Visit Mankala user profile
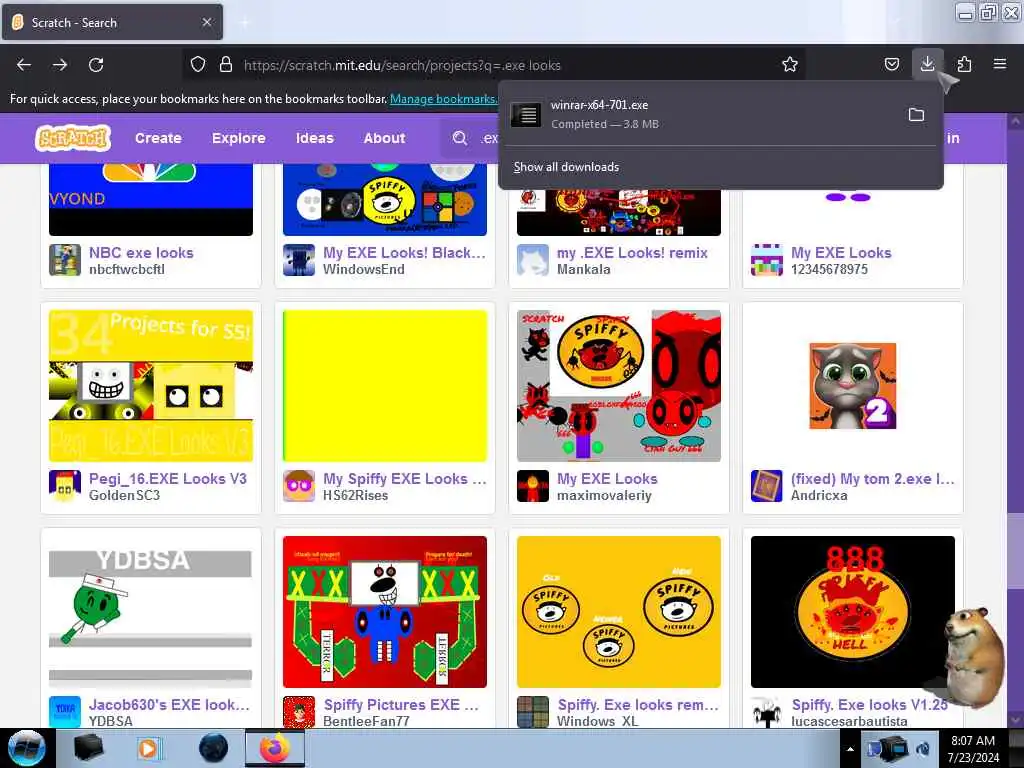1024x768 pixels. [x=583, y=269]
